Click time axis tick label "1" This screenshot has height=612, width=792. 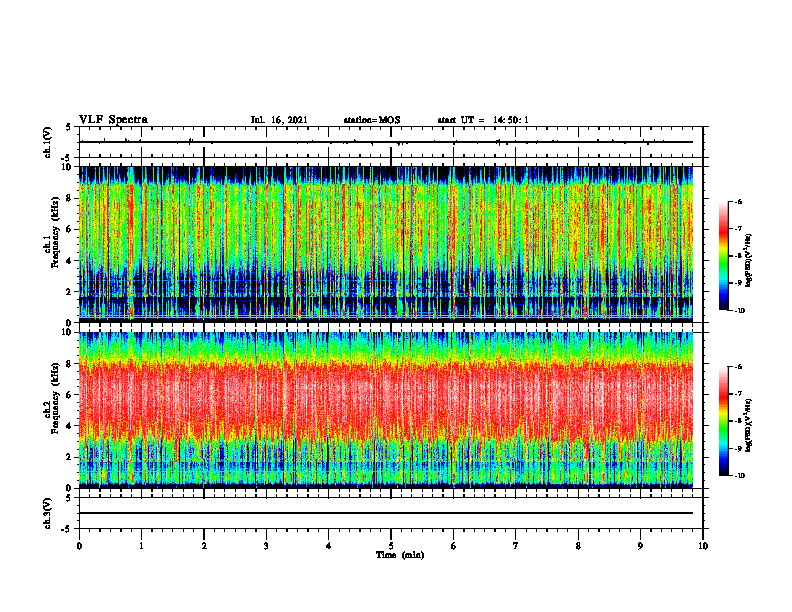141,546
